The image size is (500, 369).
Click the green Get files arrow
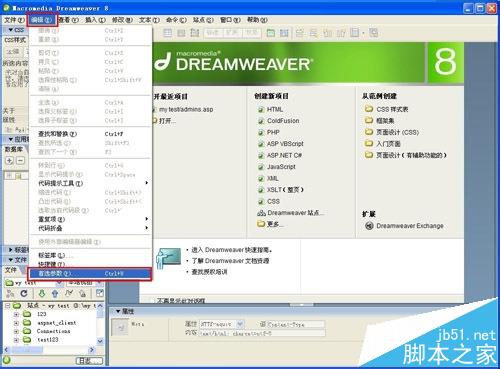click(41, 293)
